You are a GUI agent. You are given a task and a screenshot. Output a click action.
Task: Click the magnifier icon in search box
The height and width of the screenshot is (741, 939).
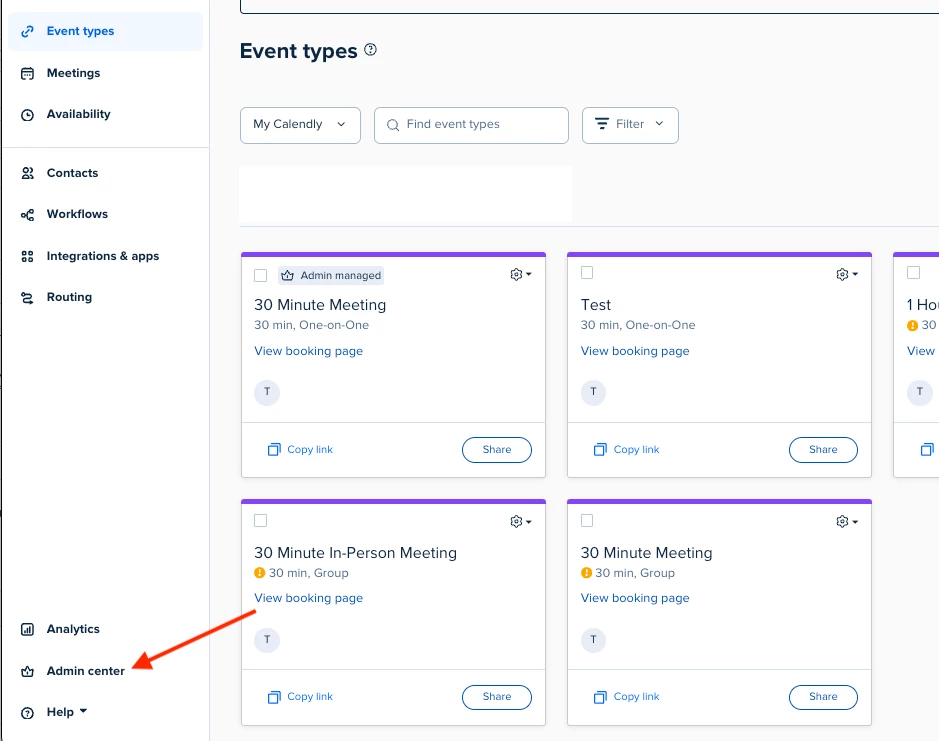pos(393,125)
